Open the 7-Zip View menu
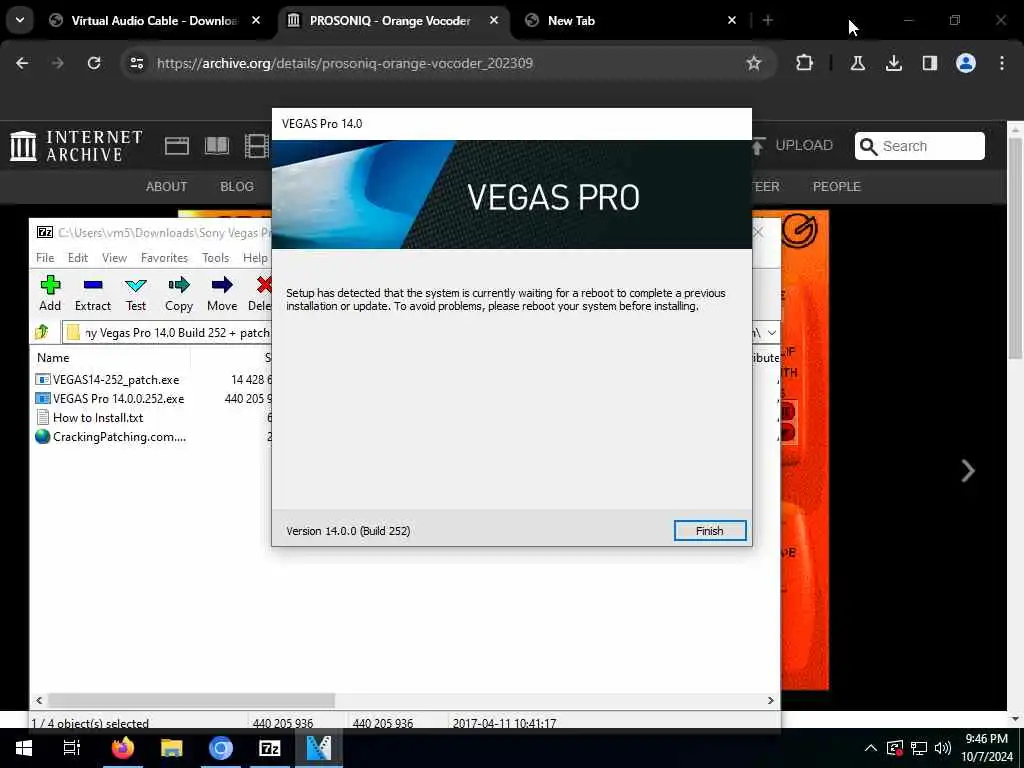 tap(114, 257)
